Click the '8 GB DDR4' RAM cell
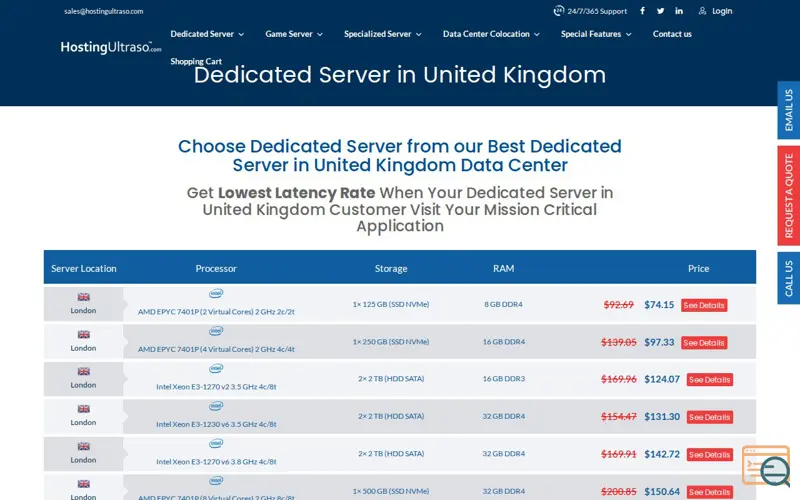800x500 pixels. 504,305
